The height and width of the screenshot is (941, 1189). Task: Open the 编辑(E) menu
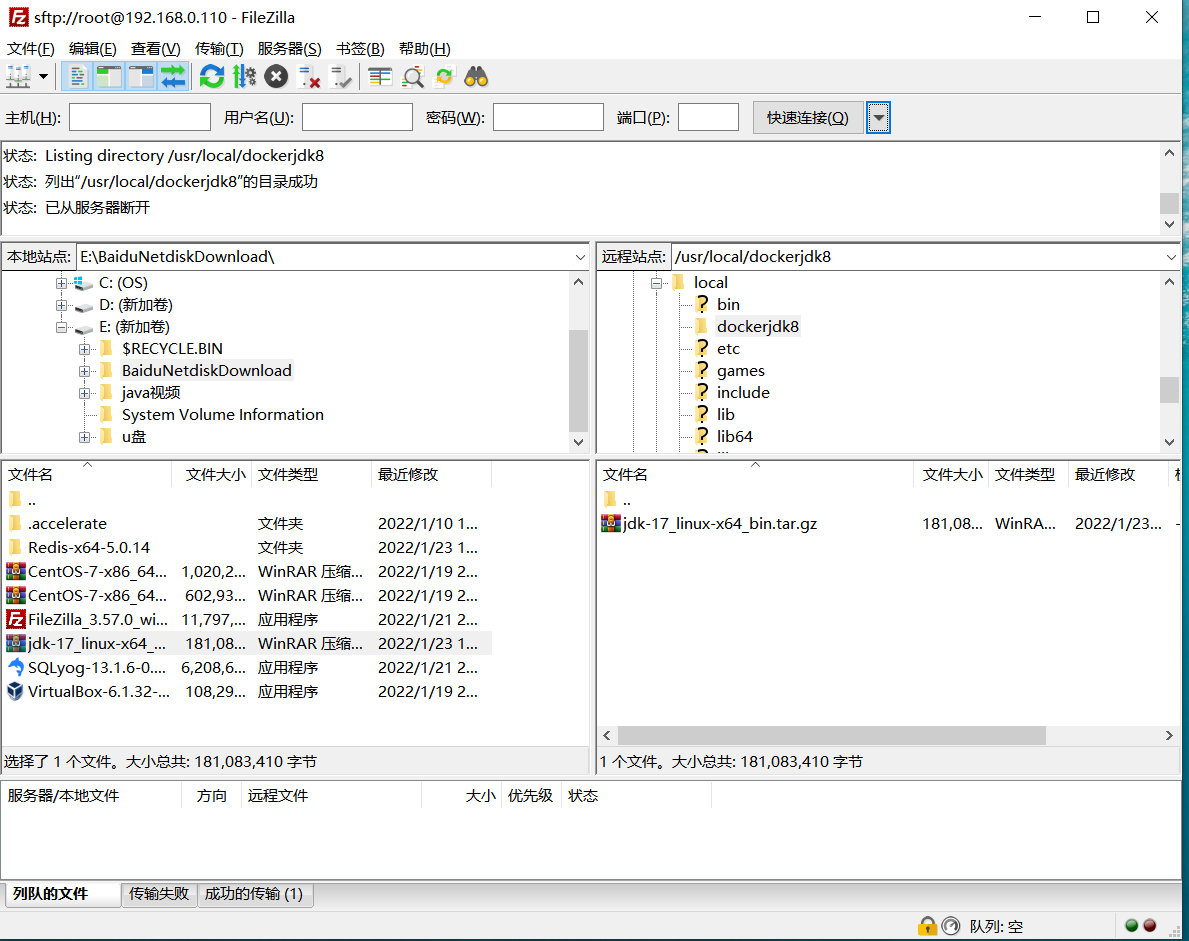(x=93, y=49)
